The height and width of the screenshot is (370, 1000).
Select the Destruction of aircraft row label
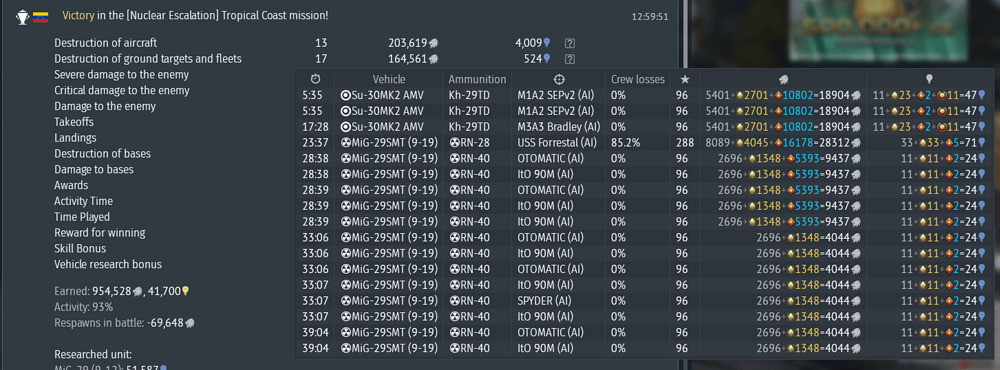tap(106, 43)
